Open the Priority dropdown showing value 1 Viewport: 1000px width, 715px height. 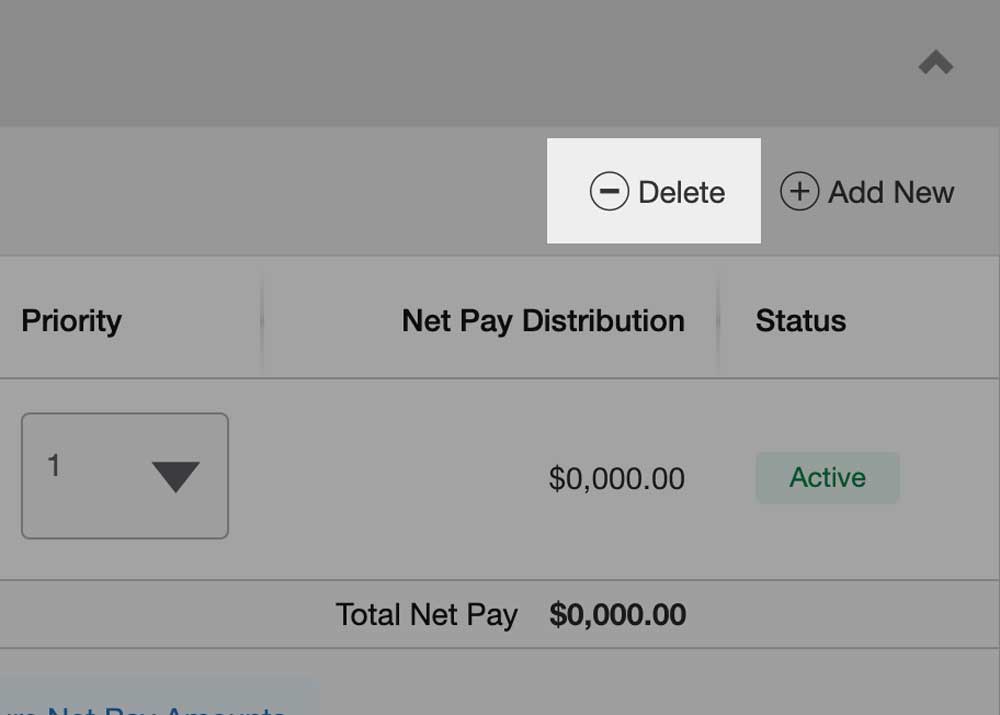tap(124, 475)
